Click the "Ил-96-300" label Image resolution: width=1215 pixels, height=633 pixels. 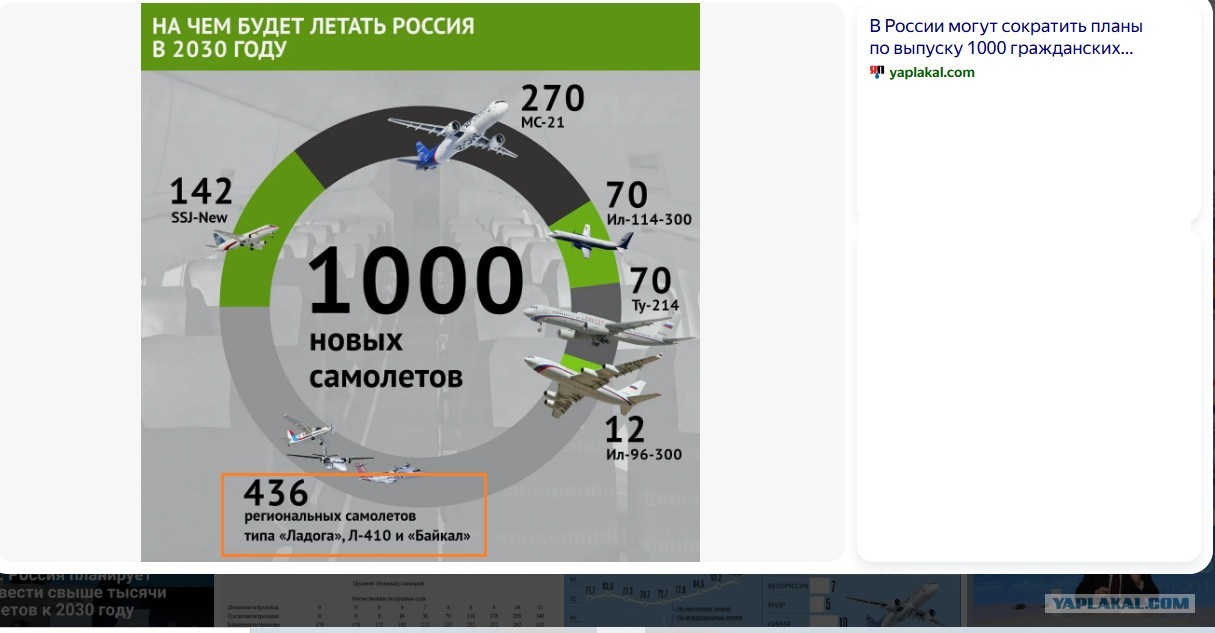[x=644, y=455]
